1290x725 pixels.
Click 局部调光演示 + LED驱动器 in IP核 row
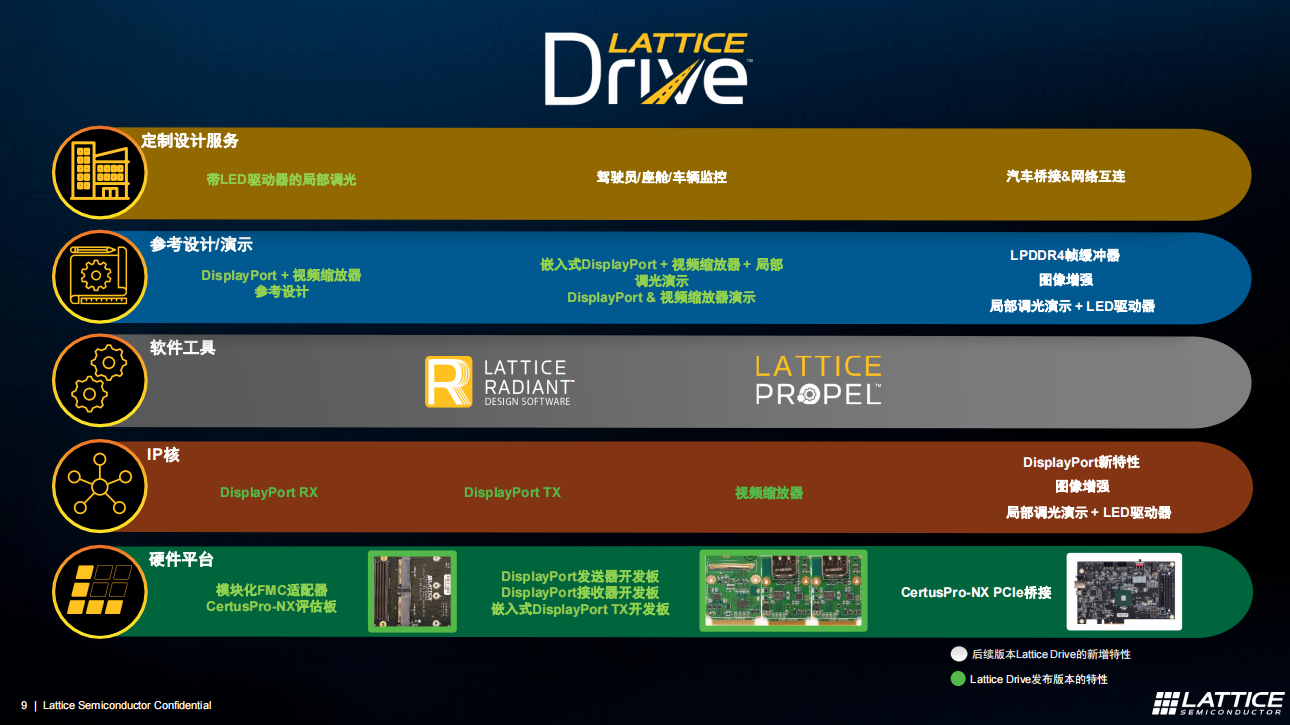pyautogui.click(x=1088, y=512)
